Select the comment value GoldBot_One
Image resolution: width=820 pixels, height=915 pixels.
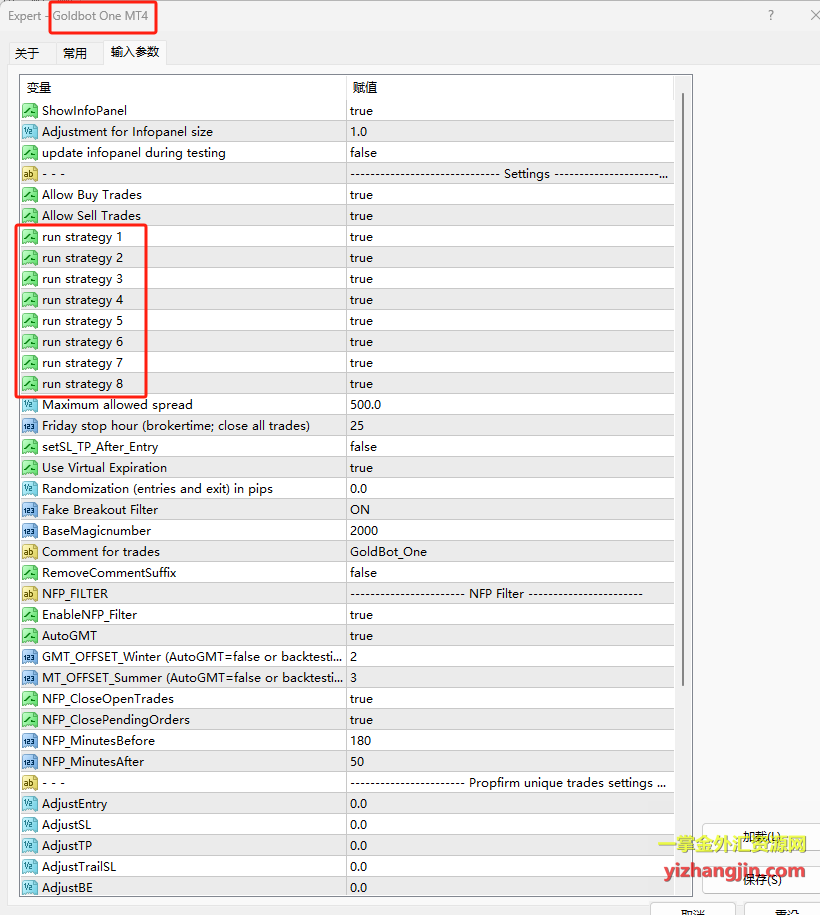[x=388, y=551]
